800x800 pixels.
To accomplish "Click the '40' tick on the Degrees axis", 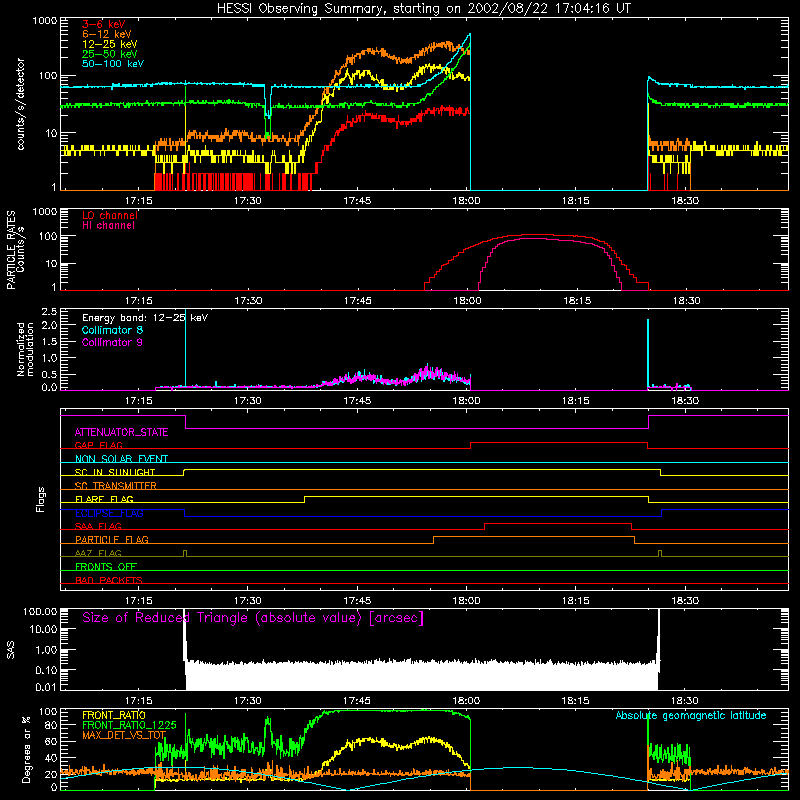I will pos(52,759).
